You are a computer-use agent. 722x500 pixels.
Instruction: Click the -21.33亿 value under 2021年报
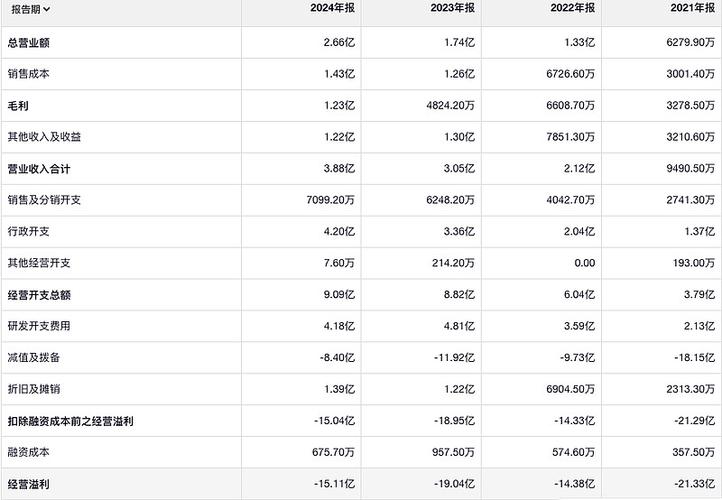(x=688, y=484)
